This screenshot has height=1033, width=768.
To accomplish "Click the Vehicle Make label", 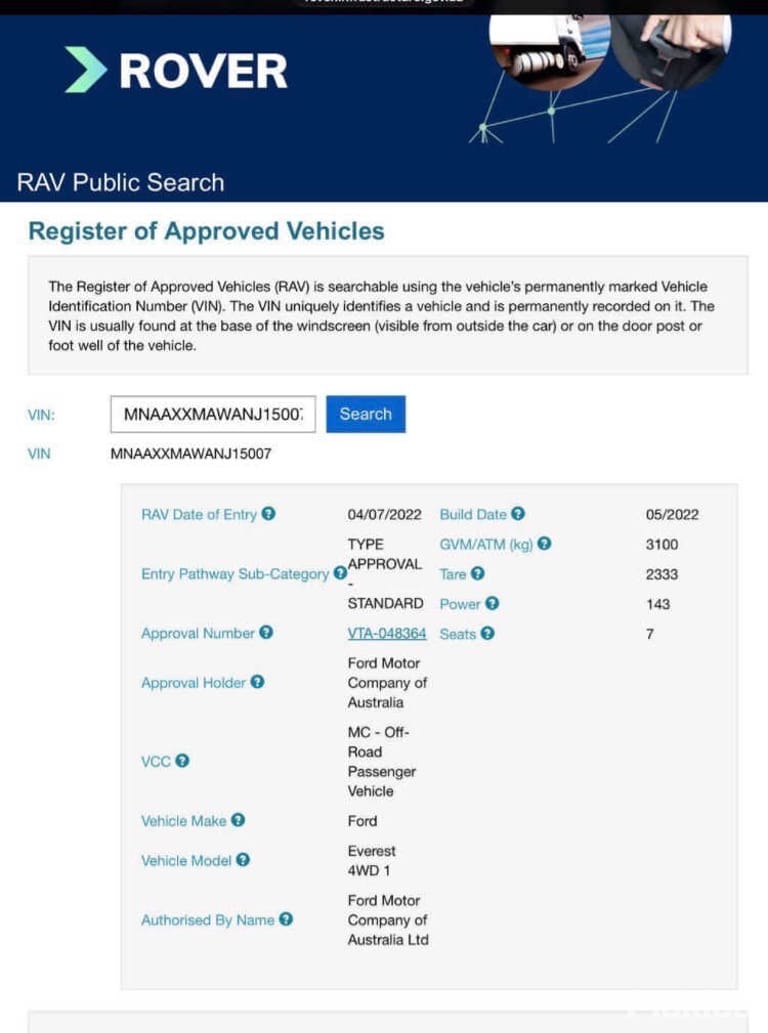I will 184,821.
